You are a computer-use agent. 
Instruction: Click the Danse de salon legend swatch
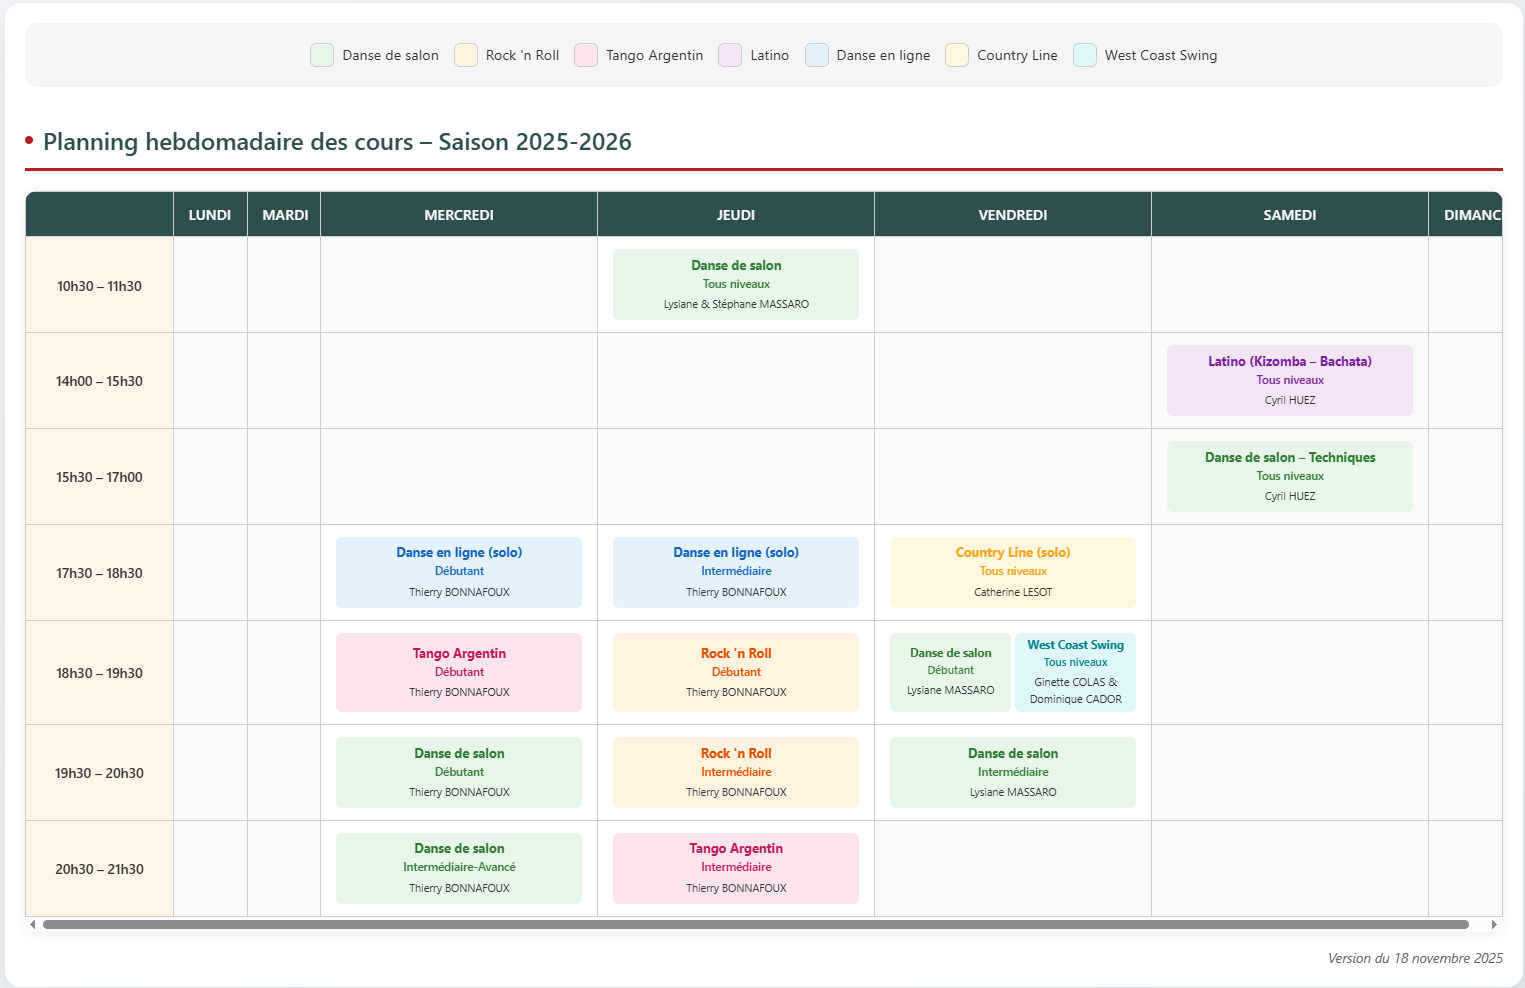click(x=322, y=55)
